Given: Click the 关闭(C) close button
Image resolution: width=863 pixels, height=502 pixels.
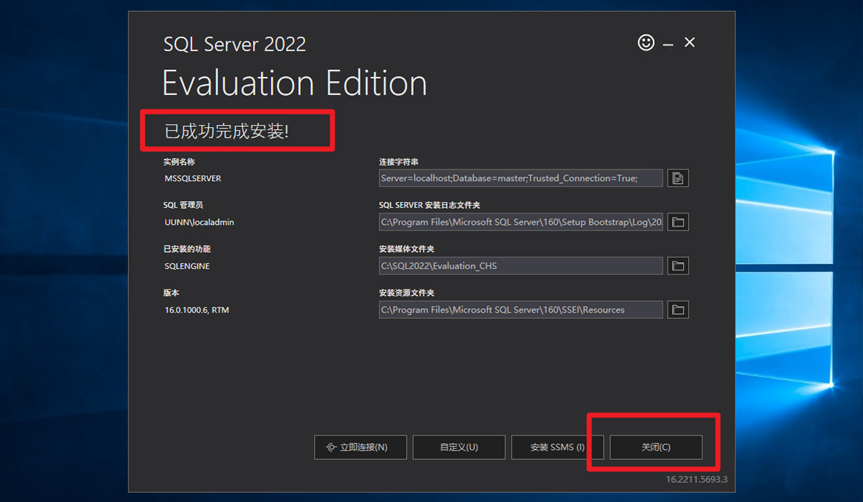Looking at the screenshot, I should 656,447.
